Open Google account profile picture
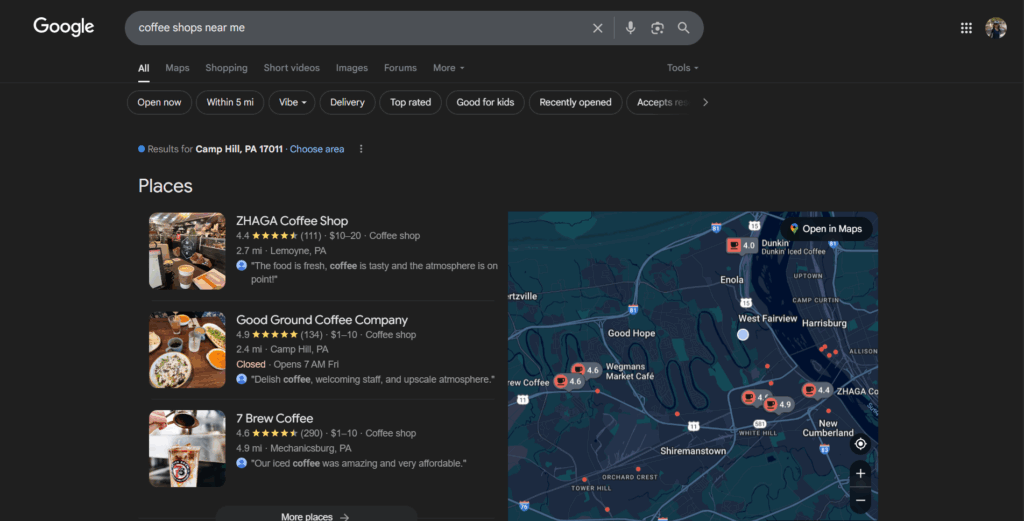 pyautogui.click(x=996, y=27)
